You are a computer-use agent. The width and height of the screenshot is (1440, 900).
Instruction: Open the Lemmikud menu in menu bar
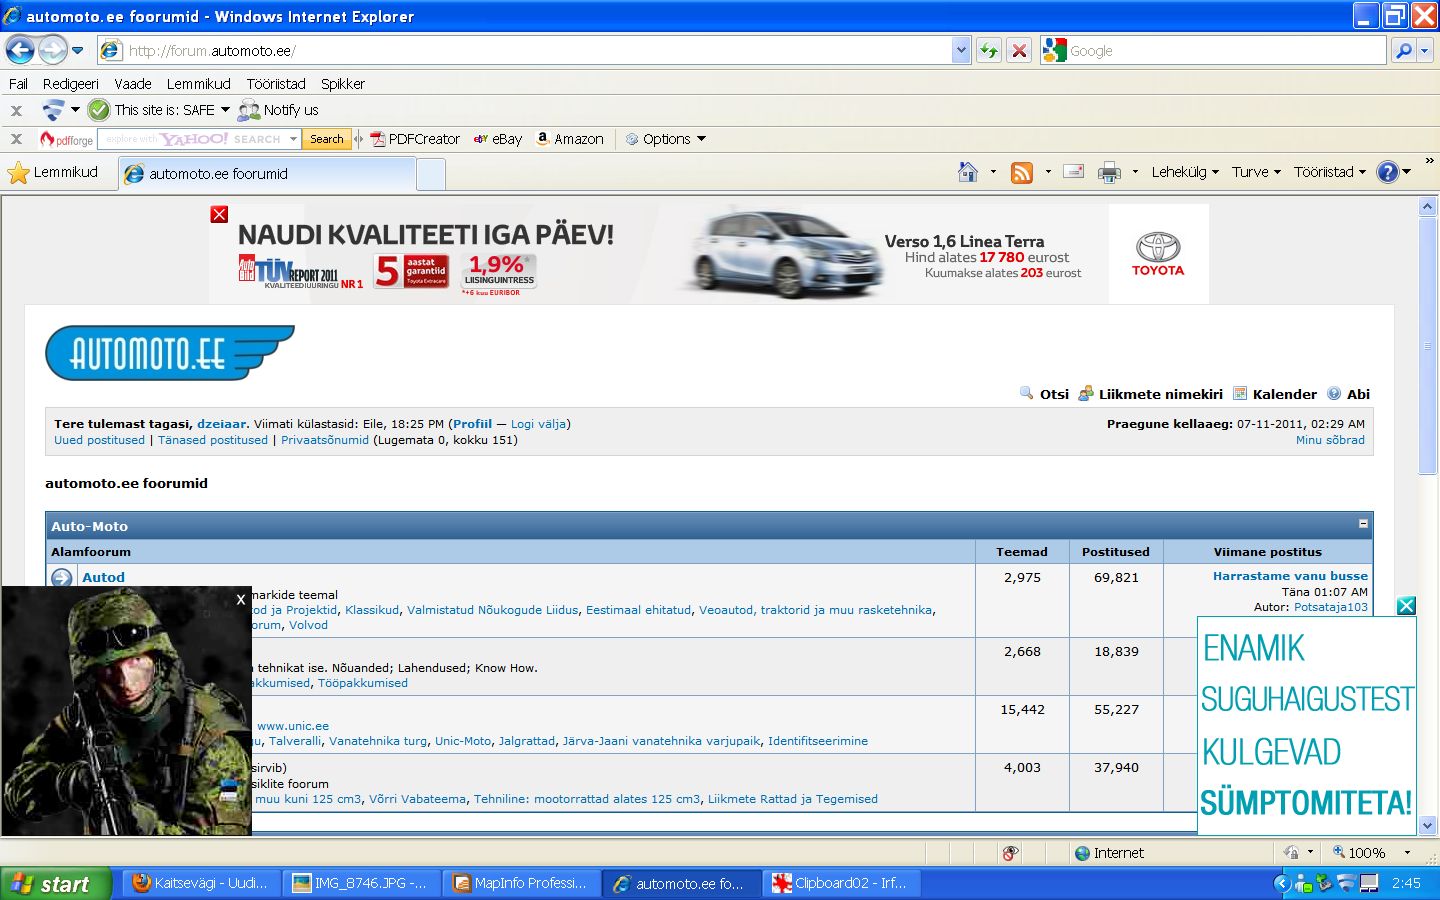point(198,84)
